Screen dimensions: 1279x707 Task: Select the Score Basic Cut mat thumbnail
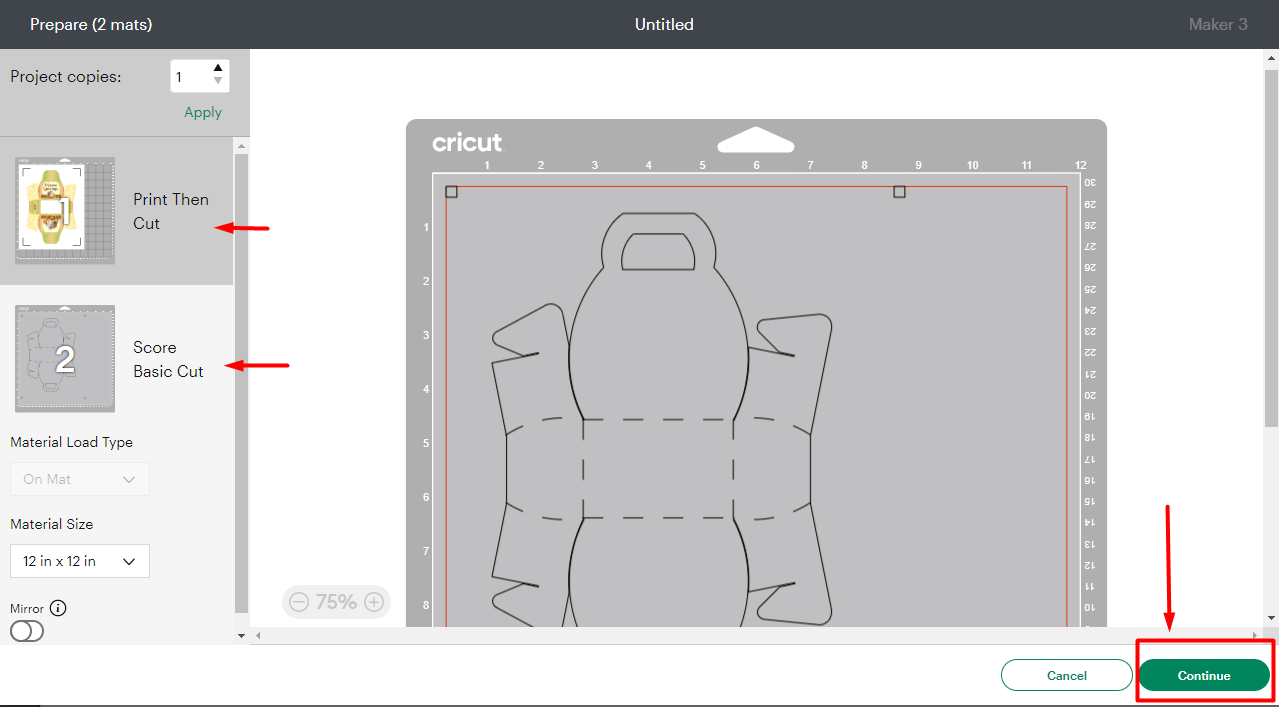pyautogui.click(x=65, y=358)
